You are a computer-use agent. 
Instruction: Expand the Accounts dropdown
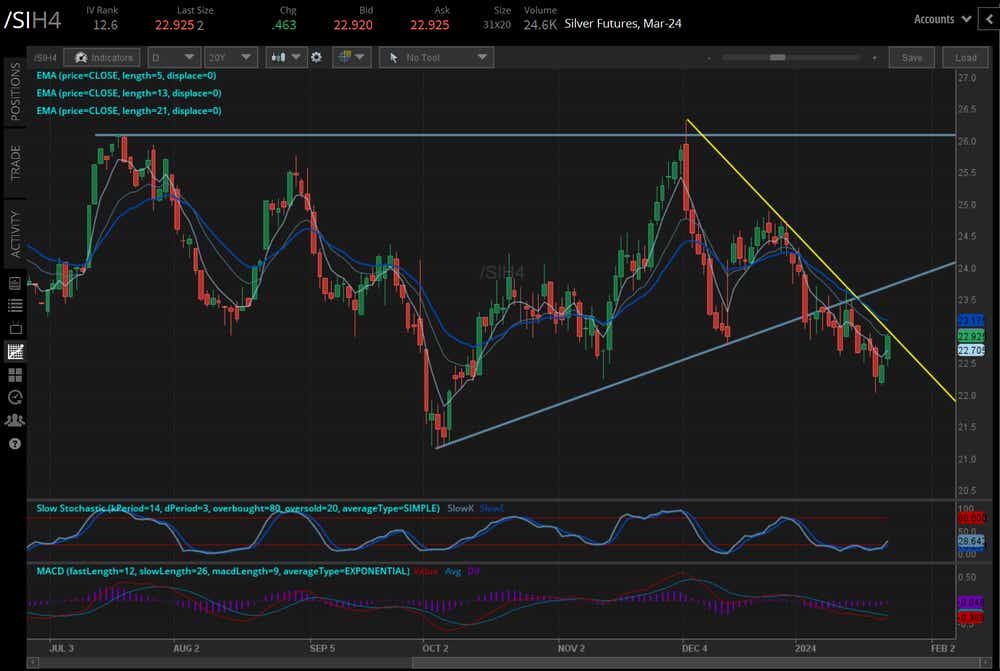tap(943, 19)
